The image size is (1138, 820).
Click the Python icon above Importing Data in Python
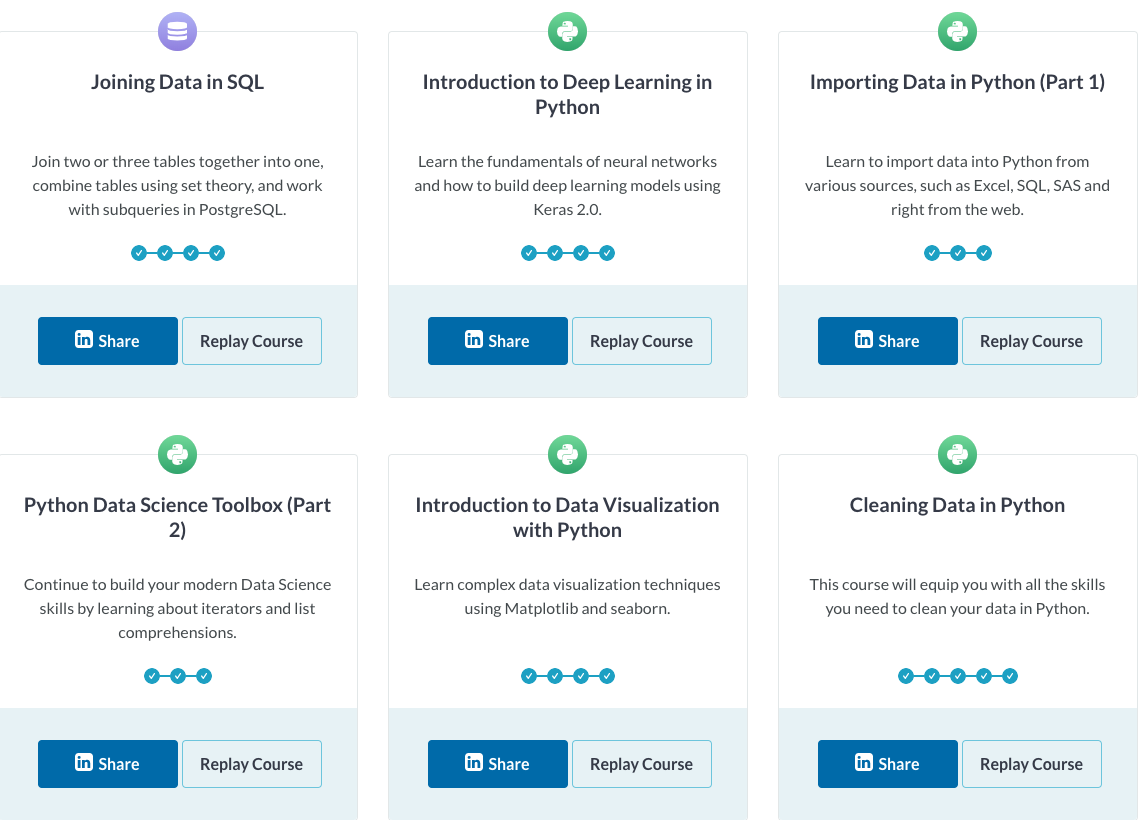[957, 31]
